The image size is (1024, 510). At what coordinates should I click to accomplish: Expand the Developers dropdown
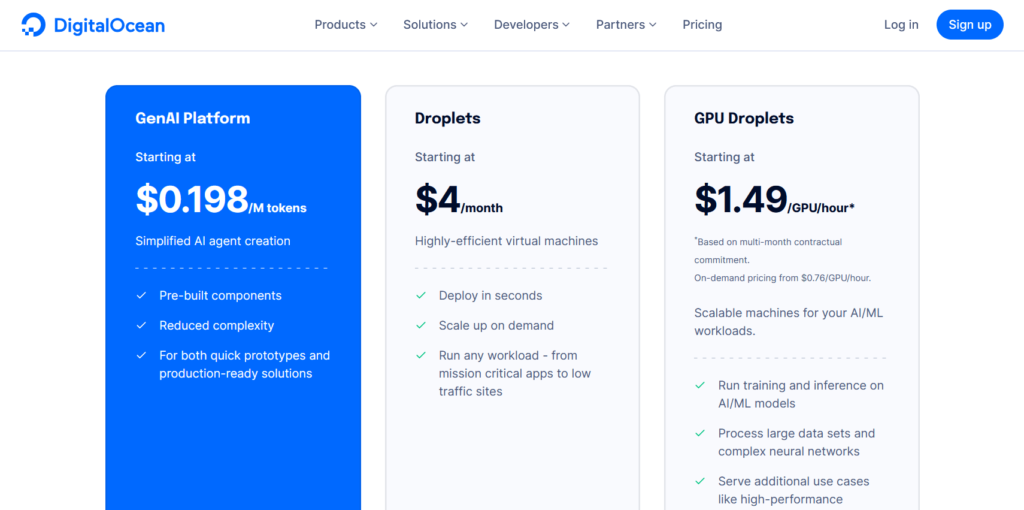(531, 25)
